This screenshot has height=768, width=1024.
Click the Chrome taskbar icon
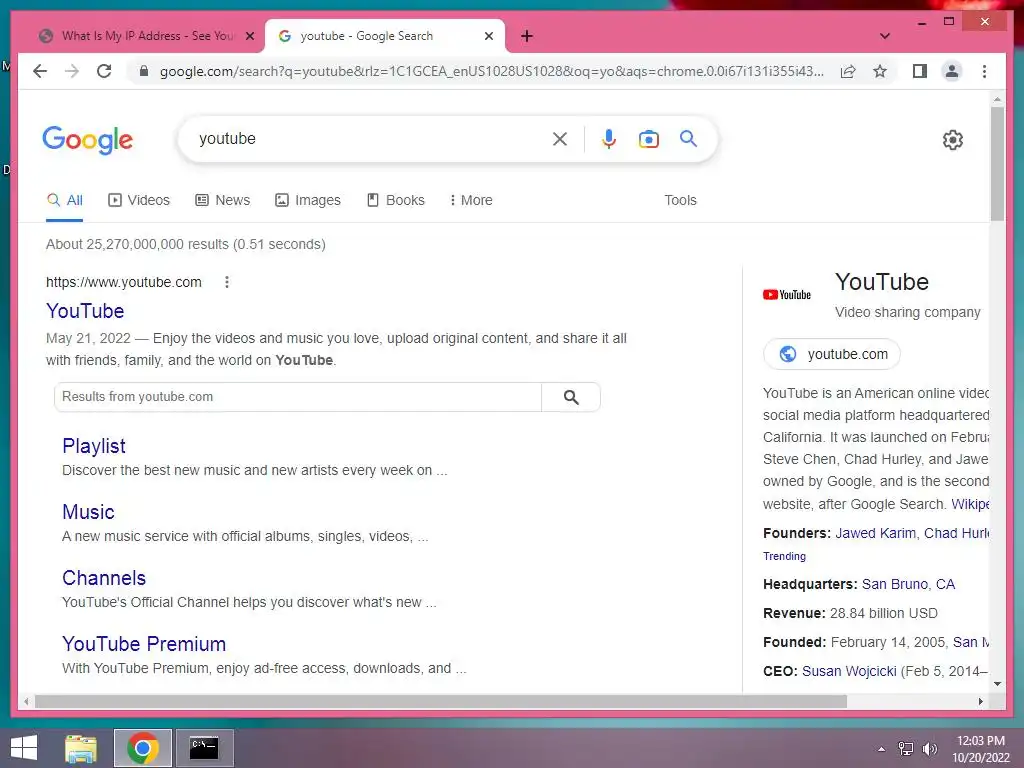[143, 748]
